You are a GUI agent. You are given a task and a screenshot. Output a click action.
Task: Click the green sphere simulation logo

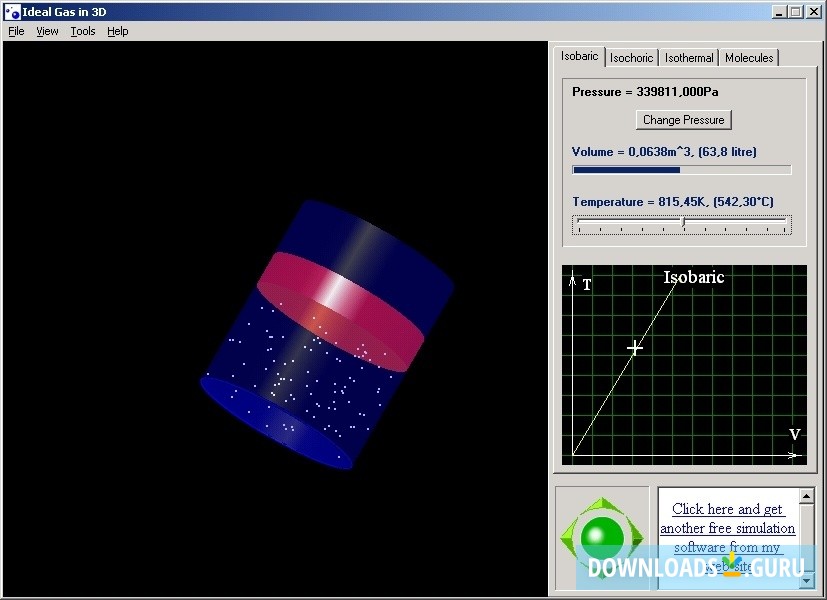click(601, 536)
